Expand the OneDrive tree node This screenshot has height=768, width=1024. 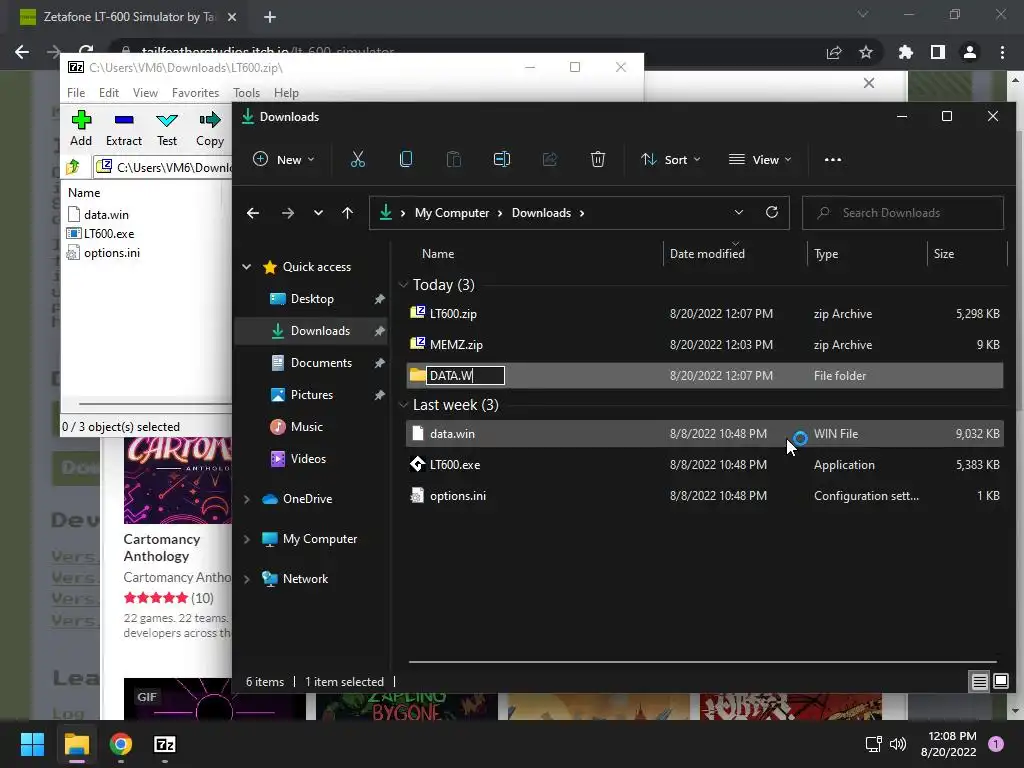point(247,499)
